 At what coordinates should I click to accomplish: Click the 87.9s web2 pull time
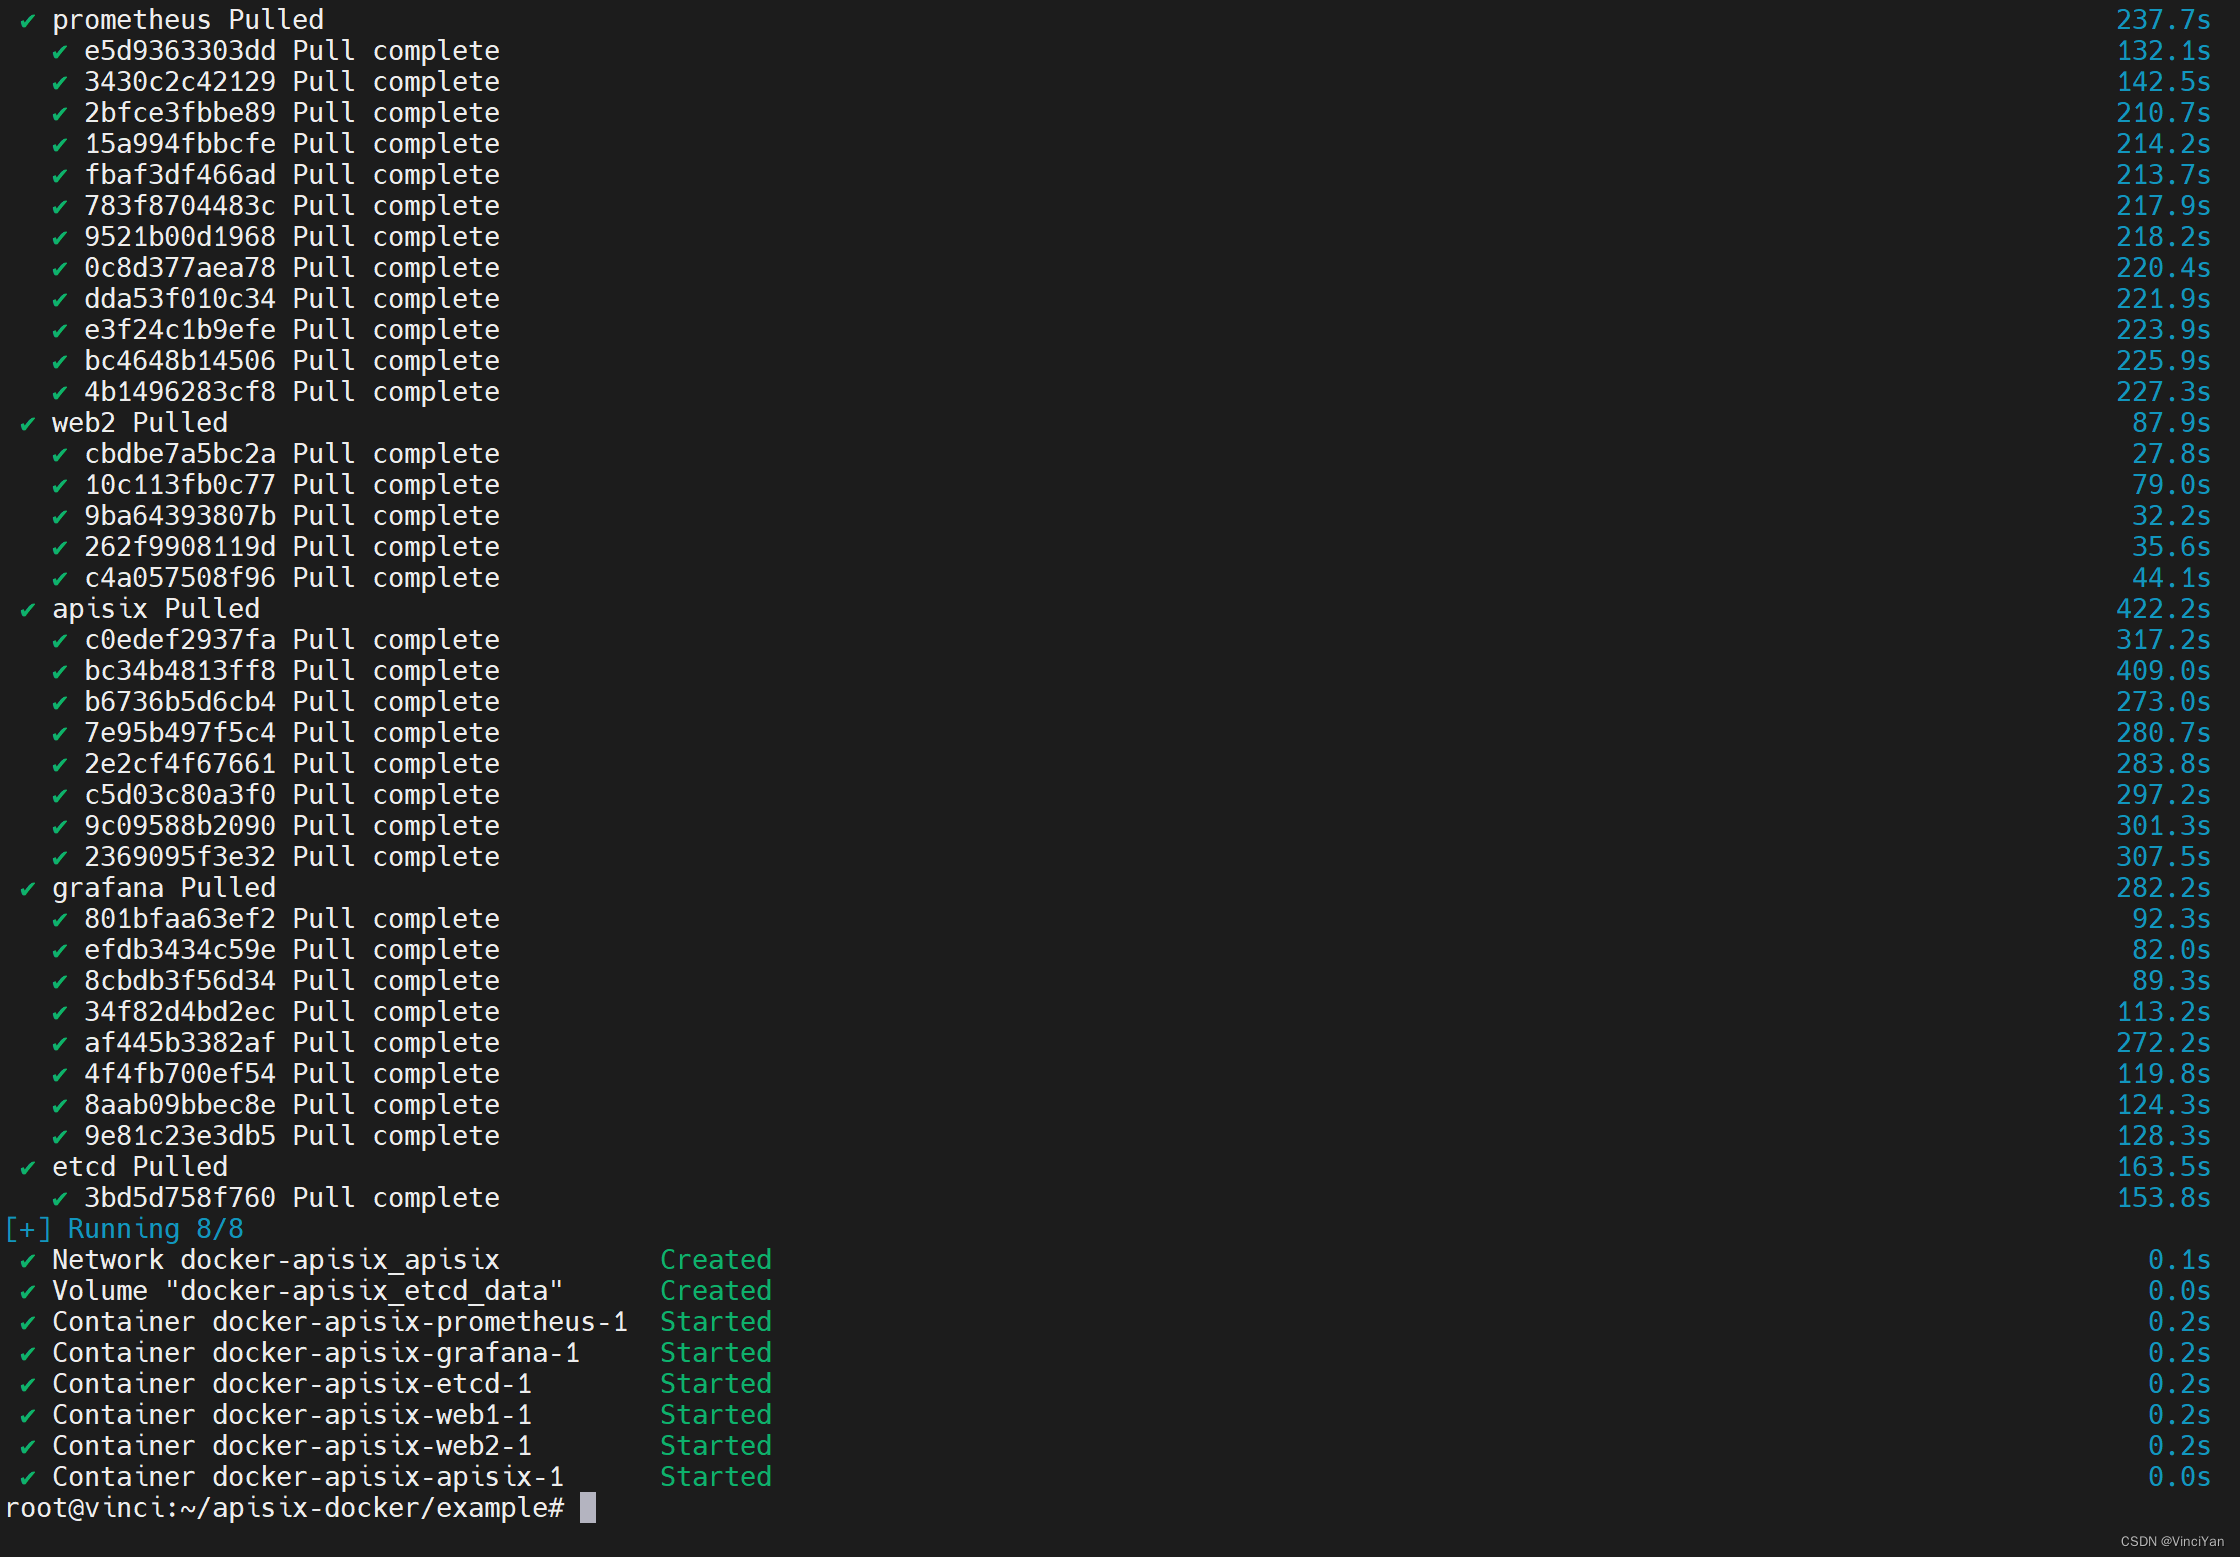[2171, 423]
